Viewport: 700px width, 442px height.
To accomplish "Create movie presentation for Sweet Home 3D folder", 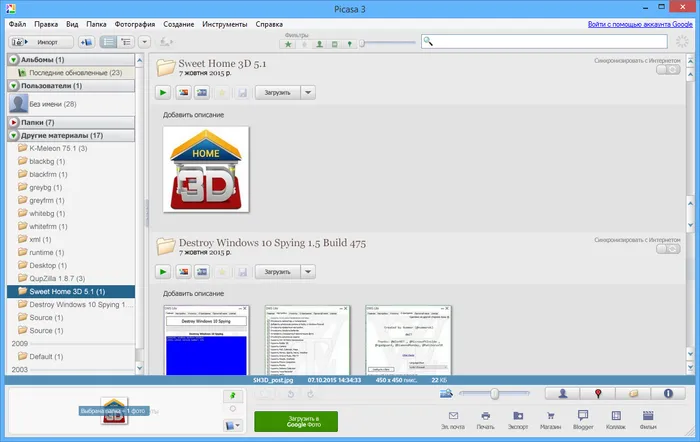I will tap(202, 92).
